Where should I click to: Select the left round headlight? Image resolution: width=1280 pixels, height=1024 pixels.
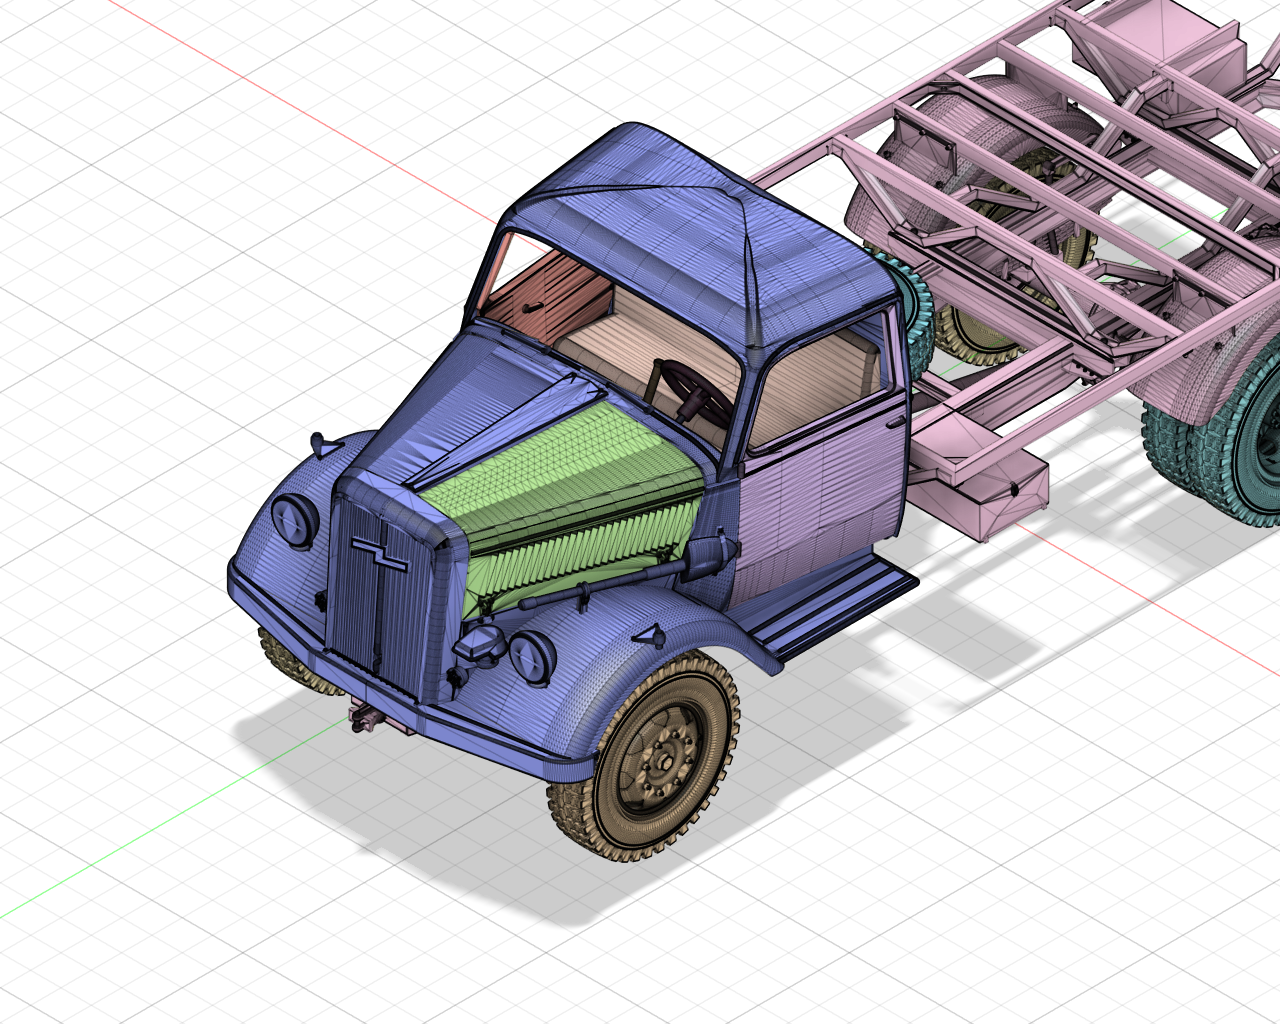click(295, 521)
